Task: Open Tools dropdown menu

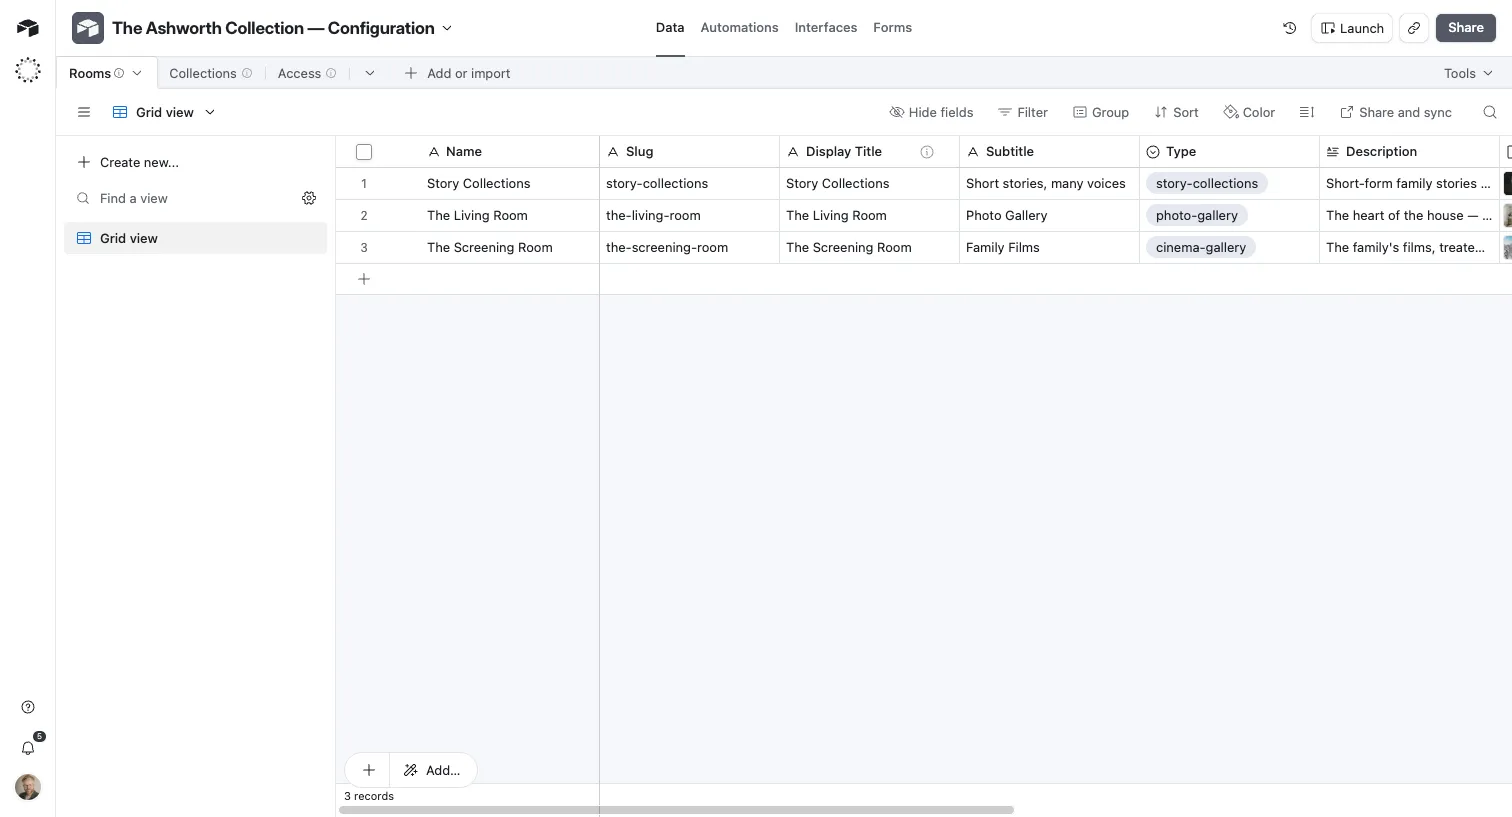Action: [1468, 73]
